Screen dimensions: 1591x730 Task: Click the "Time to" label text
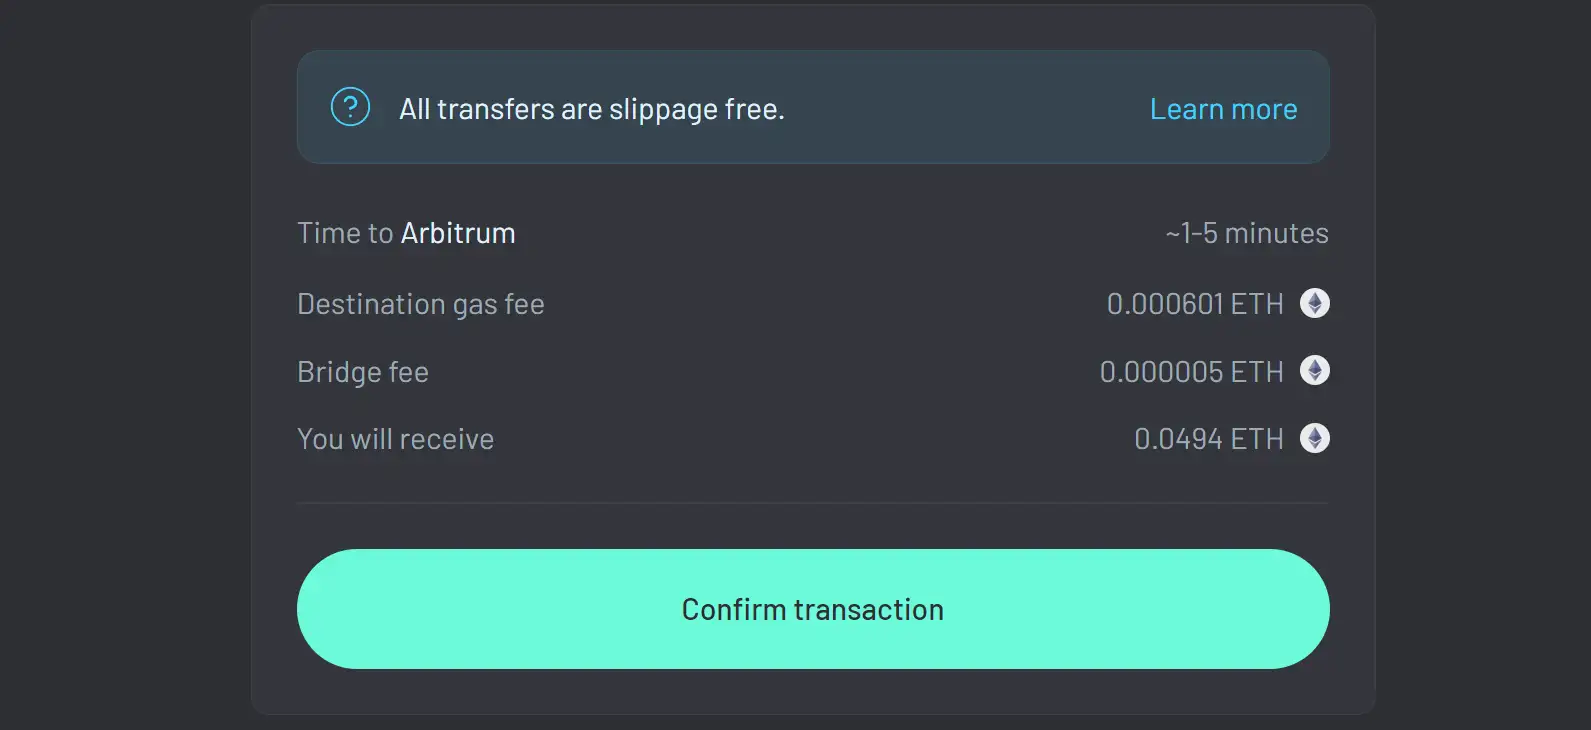[x=345, y=233]
